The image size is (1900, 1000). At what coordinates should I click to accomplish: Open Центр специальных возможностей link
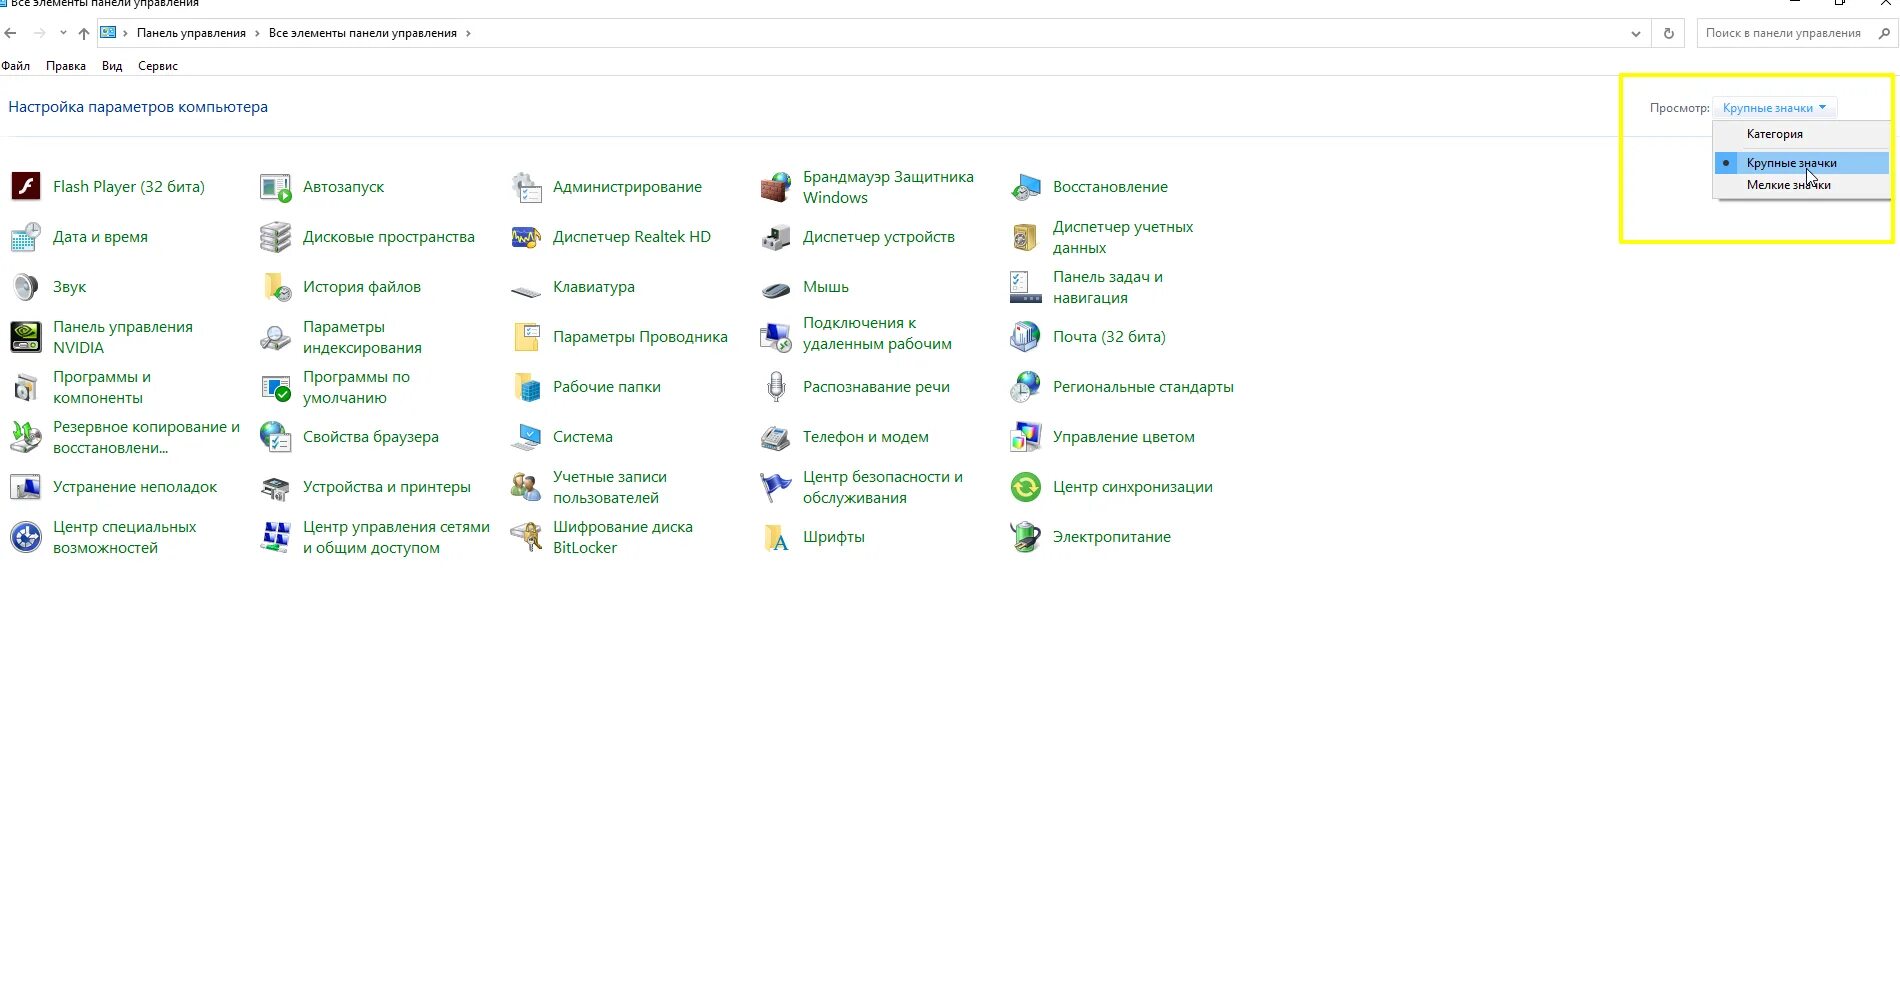click(125, 537)
